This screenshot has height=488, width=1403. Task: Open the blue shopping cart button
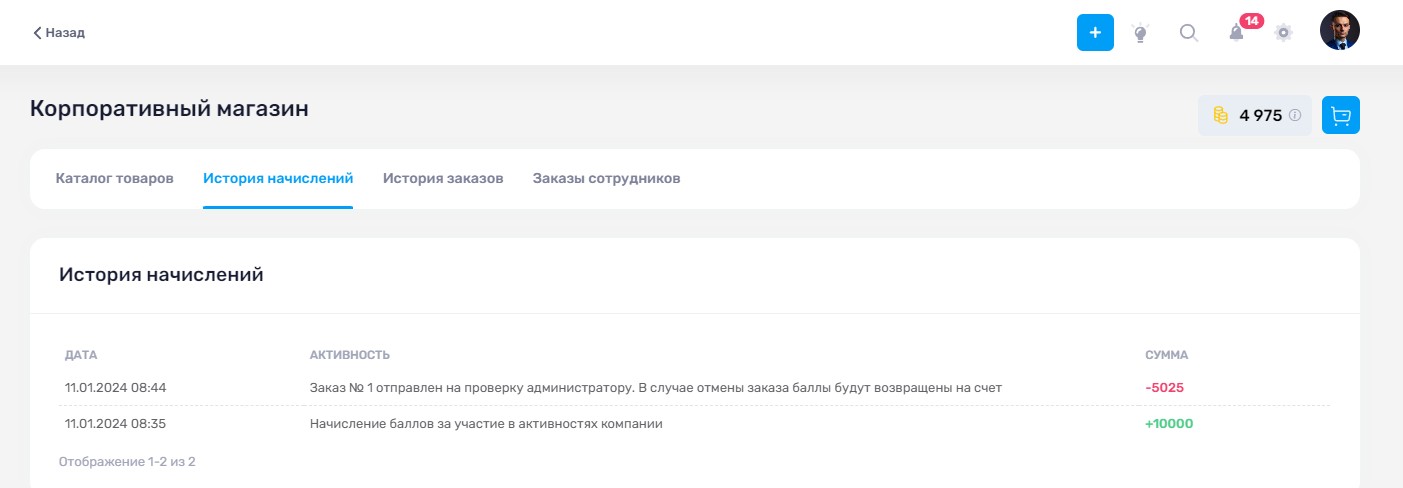[1341, 115]
